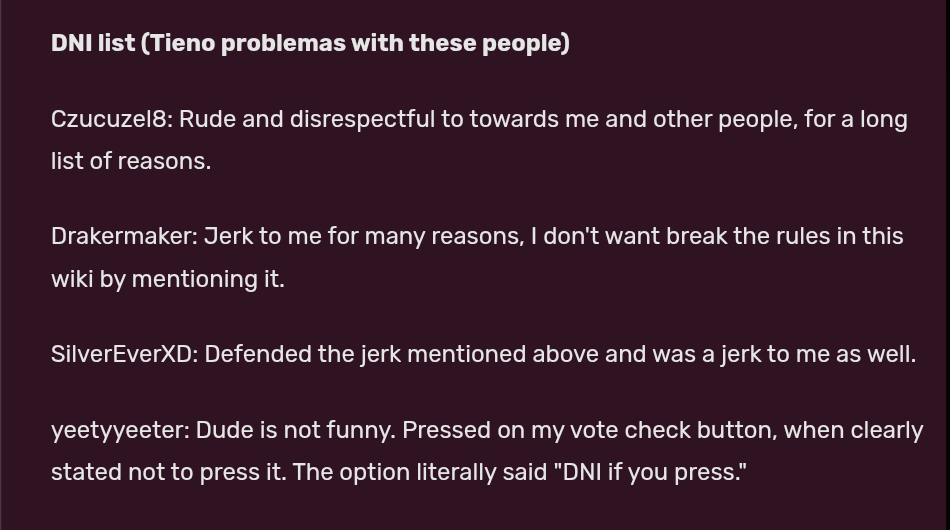Click the text "wiki by mentioning it."
The height and width of the screenshot is (530, 950).
pos(168,279)
